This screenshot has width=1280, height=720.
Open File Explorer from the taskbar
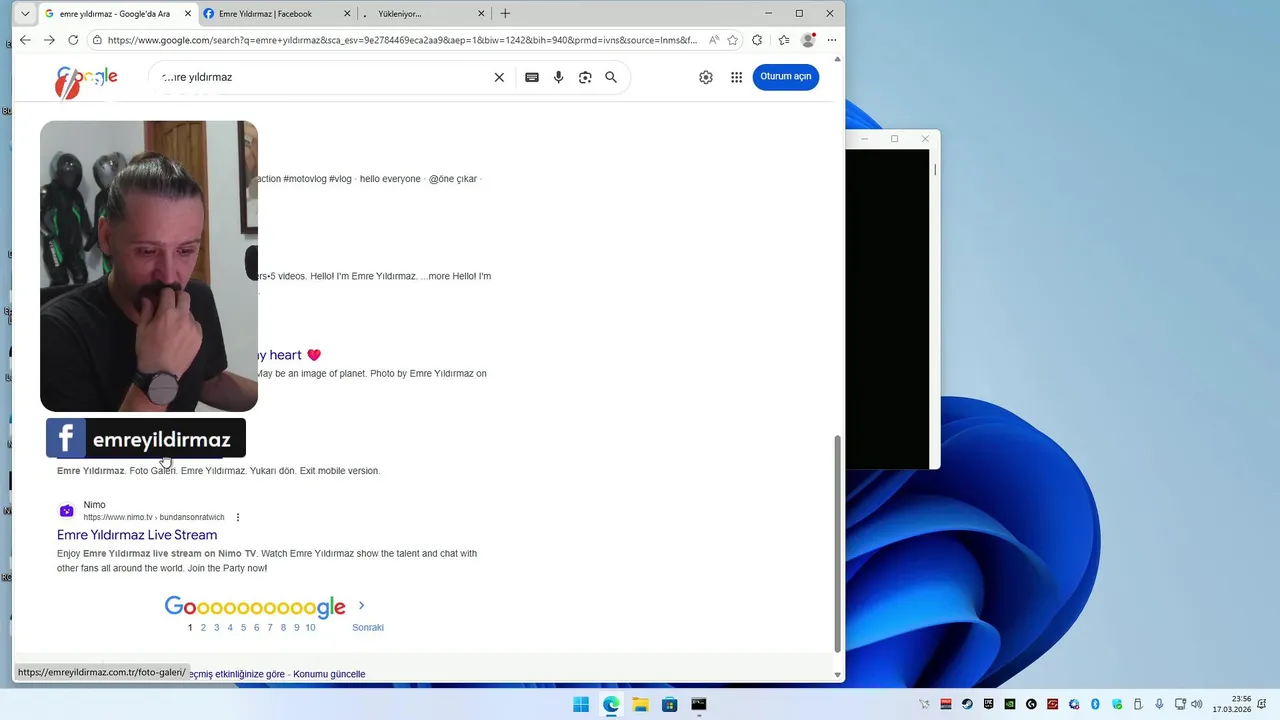pos(640,704)
